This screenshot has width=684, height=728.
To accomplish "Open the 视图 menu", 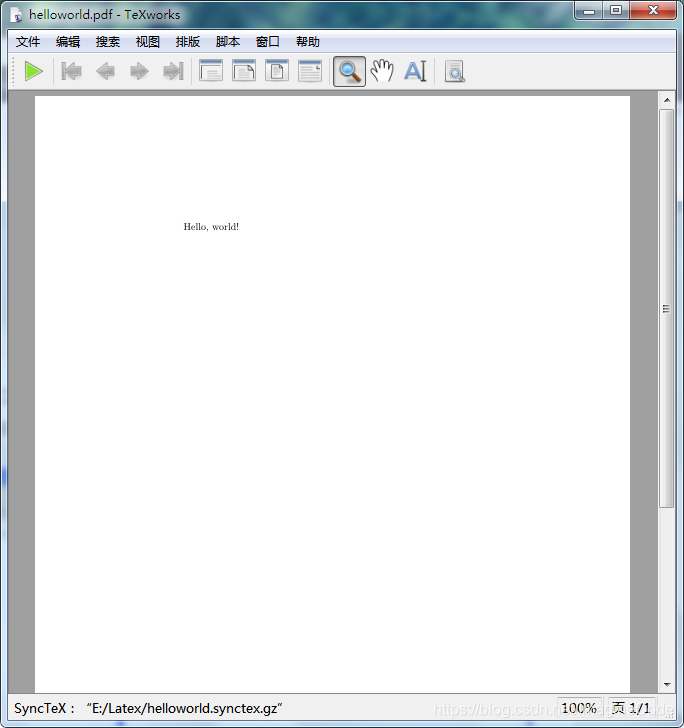I will (148, 42).
